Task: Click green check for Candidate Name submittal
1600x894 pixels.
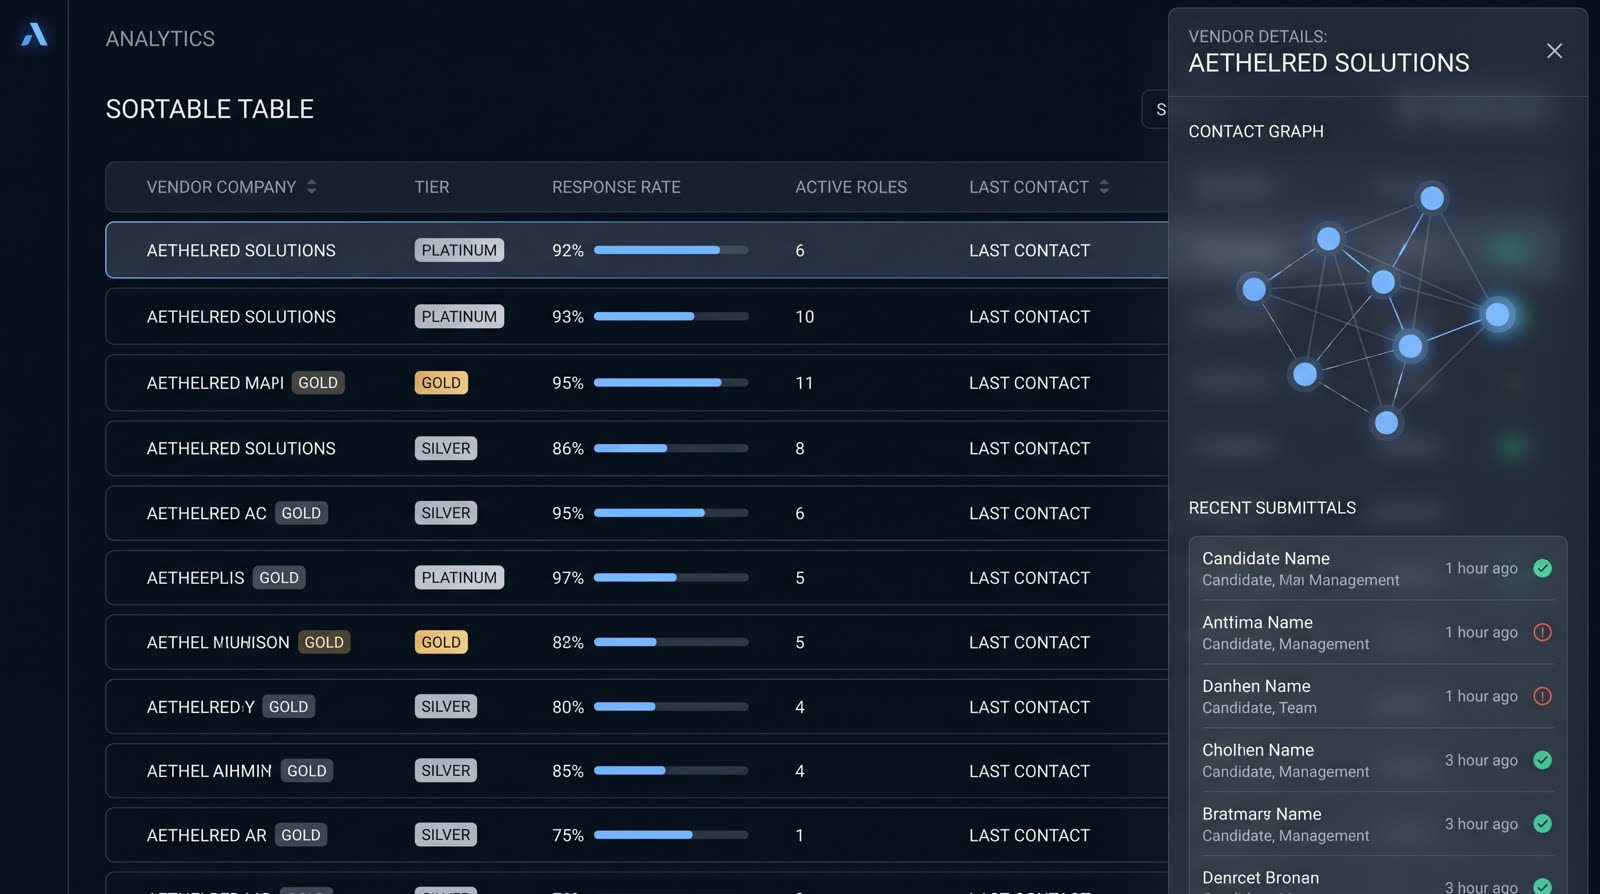Action: point(1543,568)
